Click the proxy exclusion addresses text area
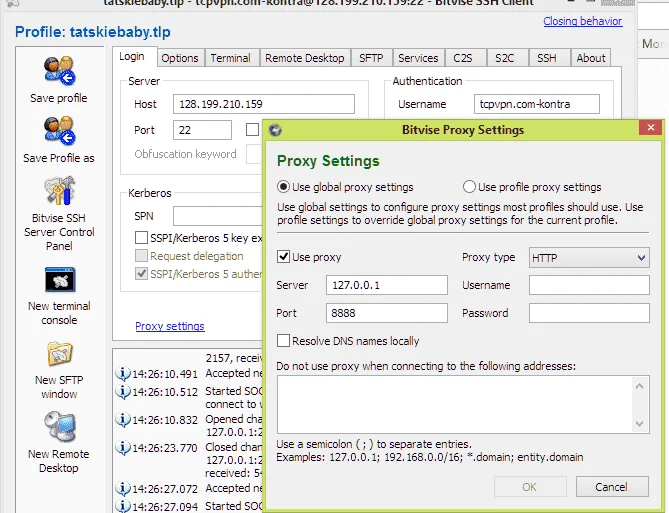669x513 pixels. pos(455,404)
